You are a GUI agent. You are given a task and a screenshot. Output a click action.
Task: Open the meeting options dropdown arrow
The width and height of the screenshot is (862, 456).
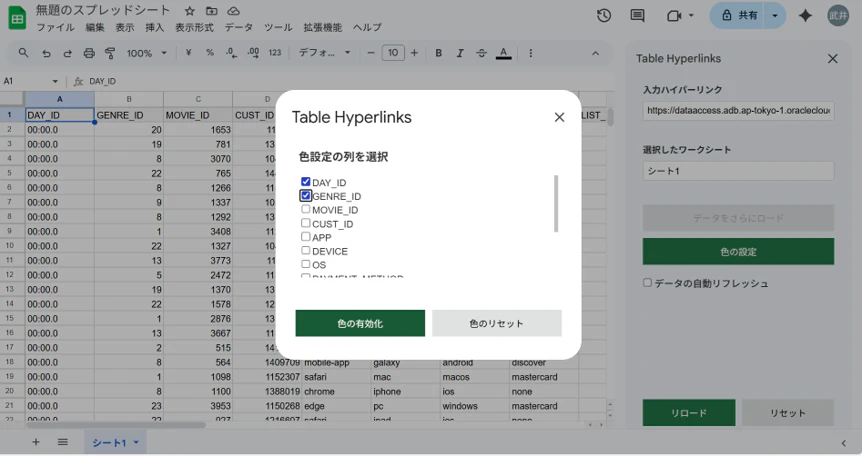[691, 15]
